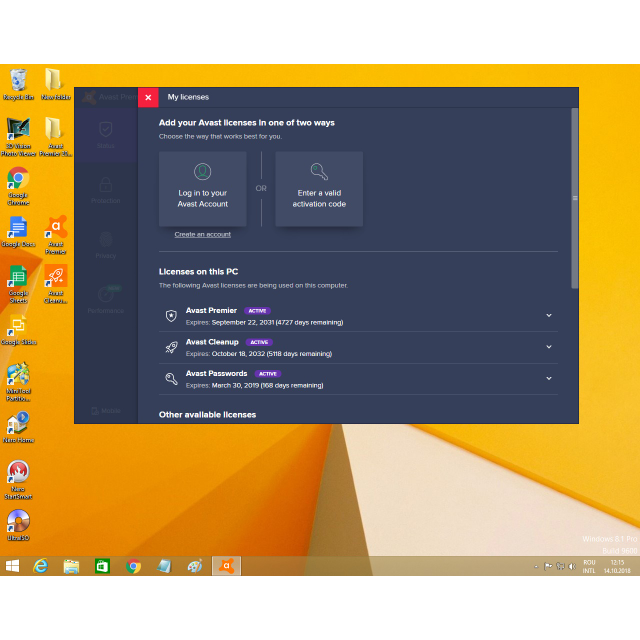
Task: Select the Nero Home desktop shortcut
Action: click(x=18, y=428)
